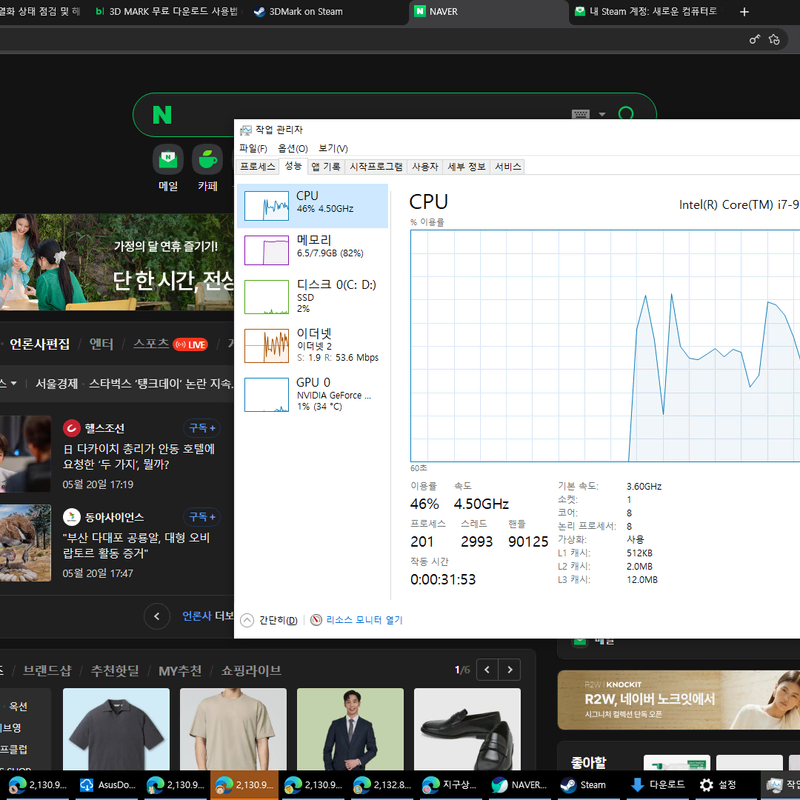800x800 pixels.
Task: Open the beige t-shirt product thumbnail
Action: (x=233, y=729)
